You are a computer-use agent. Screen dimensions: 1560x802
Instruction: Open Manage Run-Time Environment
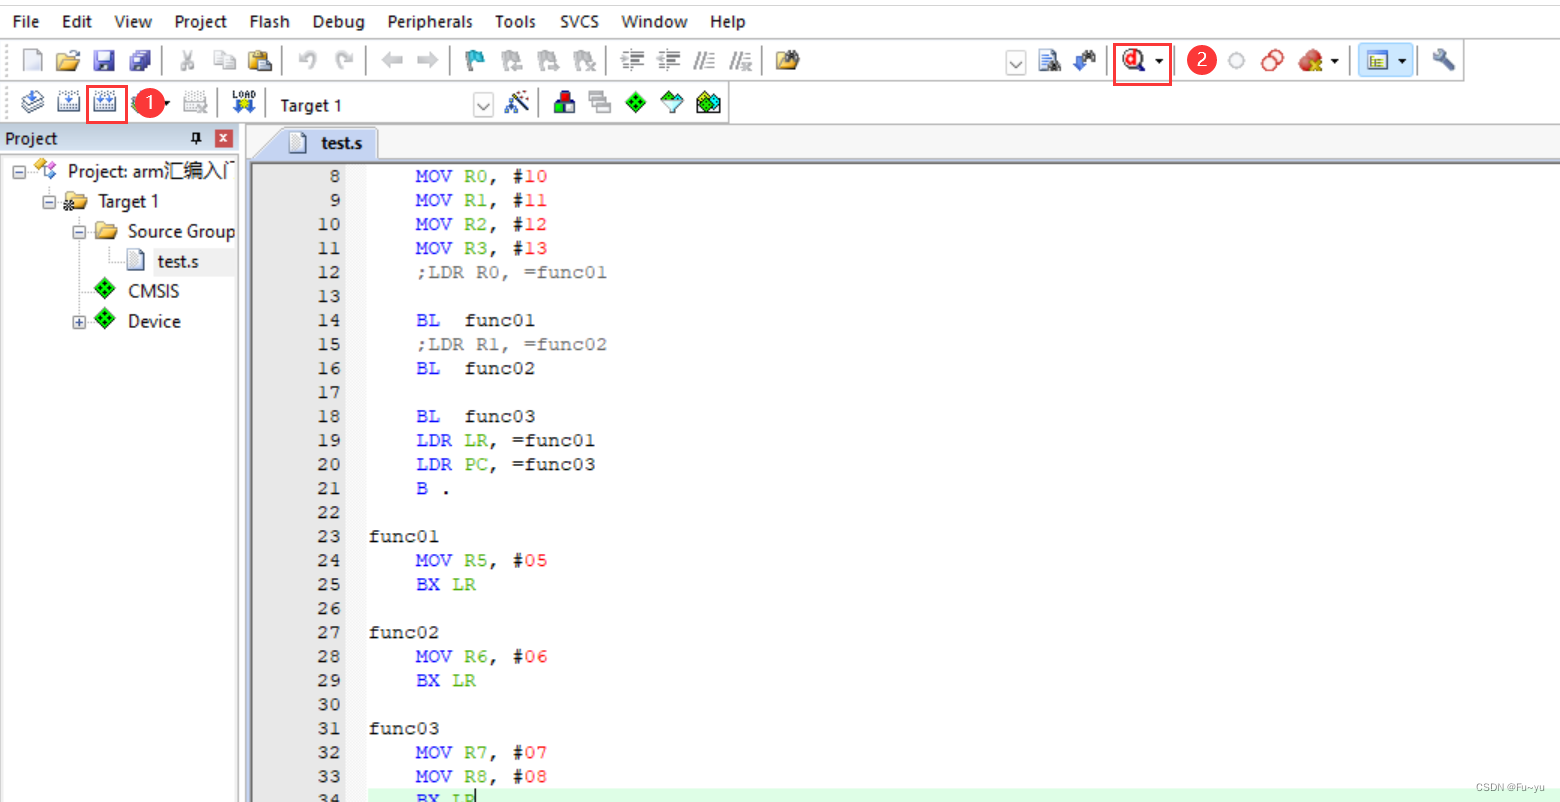636,102
